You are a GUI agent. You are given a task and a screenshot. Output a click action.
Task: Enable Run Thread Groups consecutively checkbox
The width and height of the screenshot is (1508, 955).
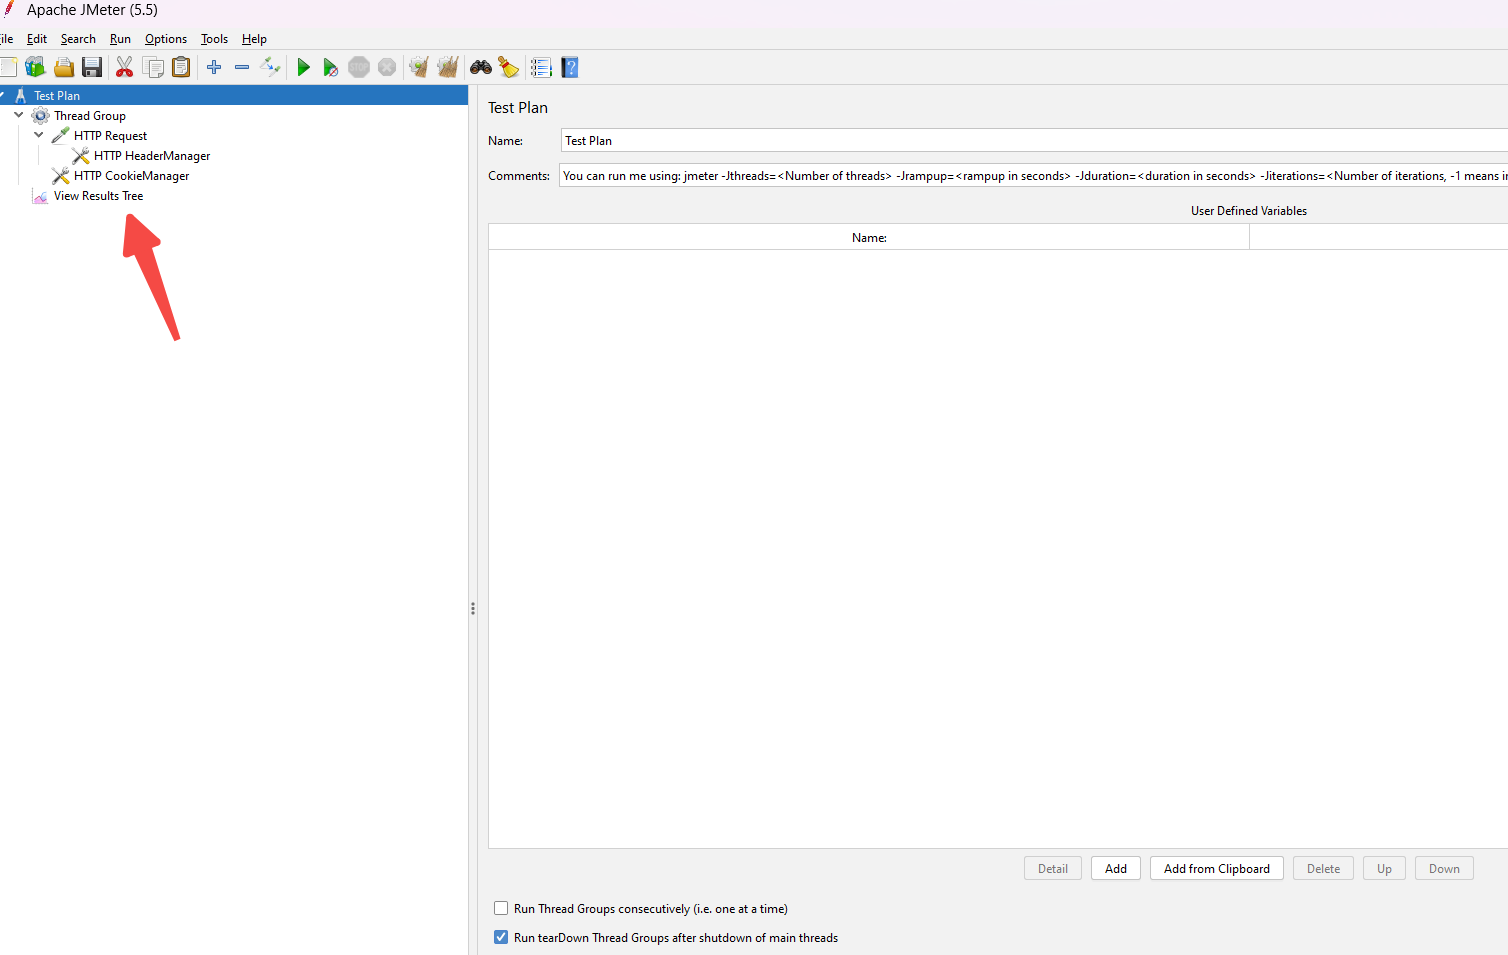point(501,908)
